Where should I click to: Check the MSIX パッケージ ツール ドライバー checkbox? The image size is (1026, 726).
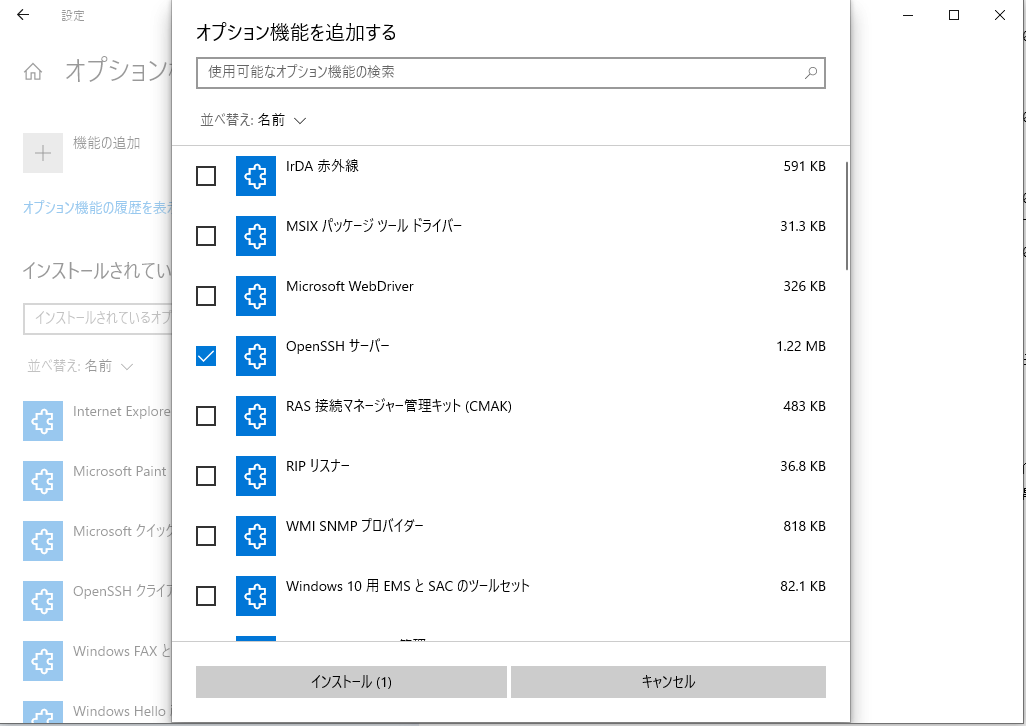(x=206, y=236)
